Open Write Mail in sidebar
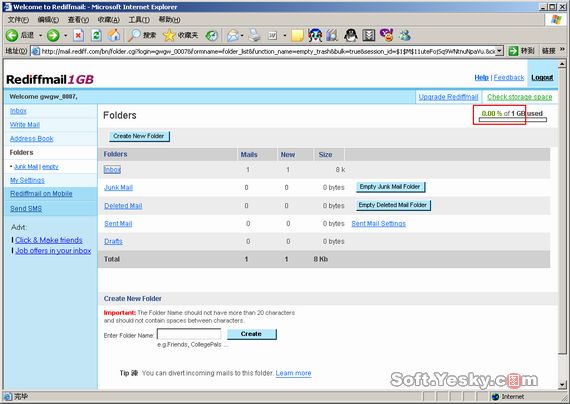Viewport: 570px width, 404px height. (x=25, y=125)
